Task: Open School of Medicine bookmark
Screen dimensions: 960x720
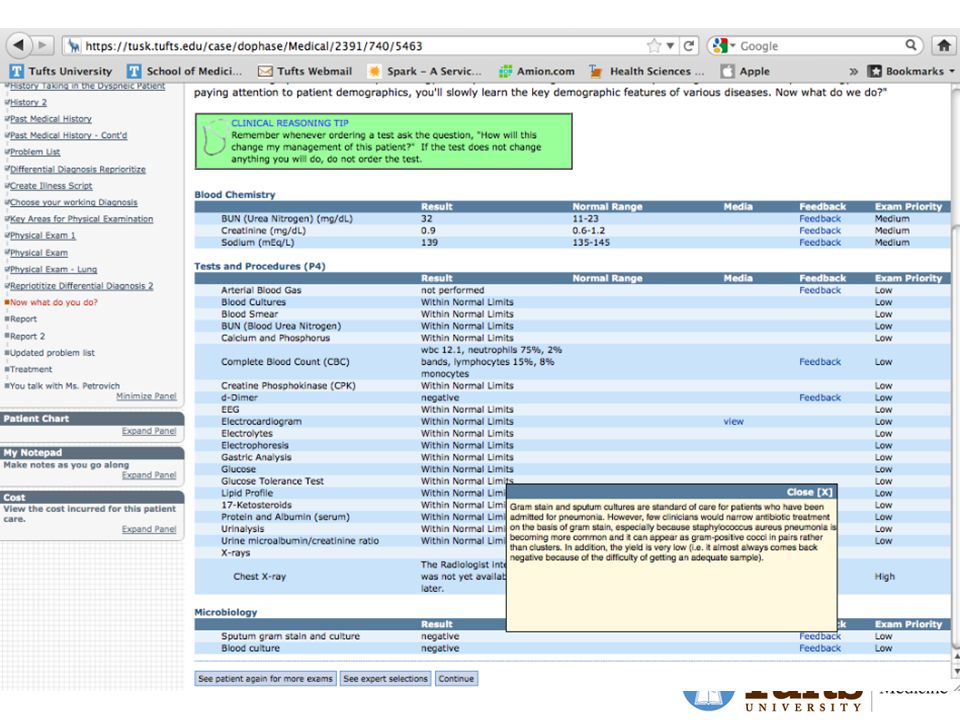Action: (185, 71)
